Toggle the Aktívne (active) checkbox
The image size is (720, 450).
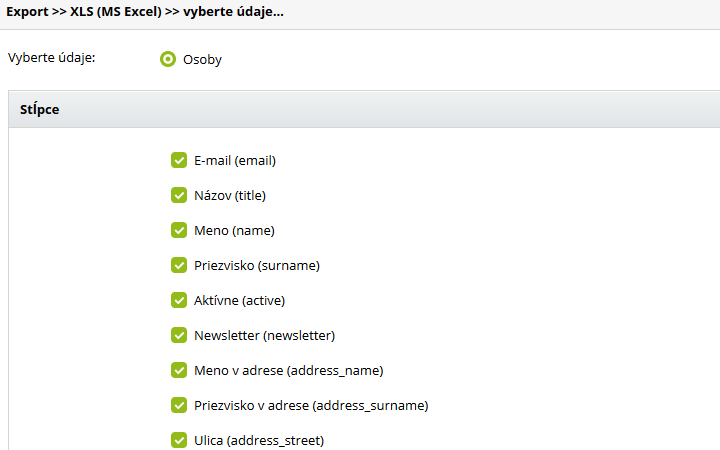pyautogui.click(x=179, y=300)
